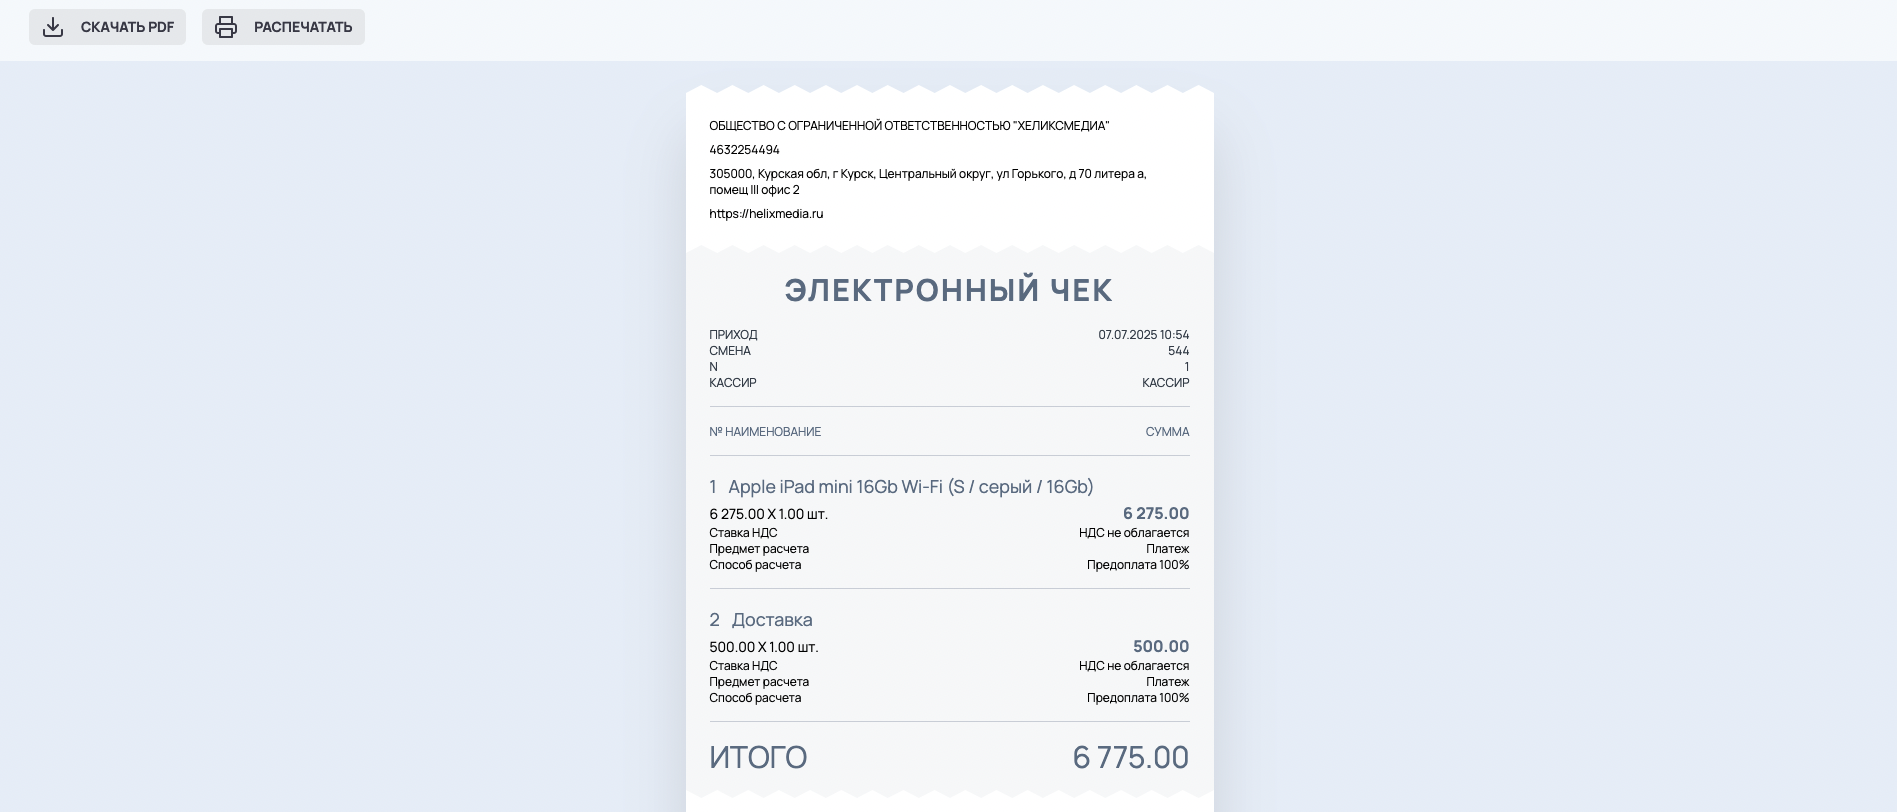Click the bold 6 275.00 item amount
Screen dimensions: 1897x812
pyautogui.click(x=1155, y=514)
